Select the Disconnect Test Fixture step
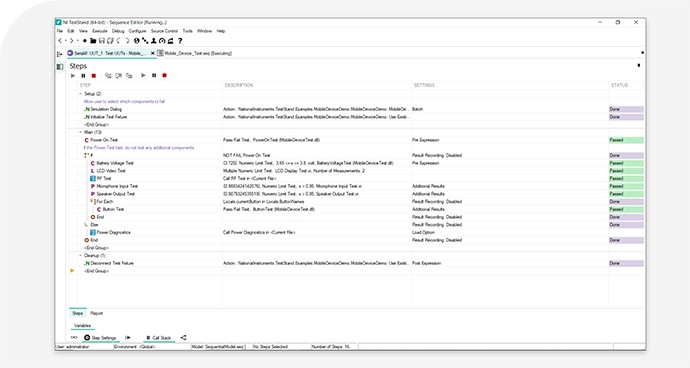 click(112, 263)
